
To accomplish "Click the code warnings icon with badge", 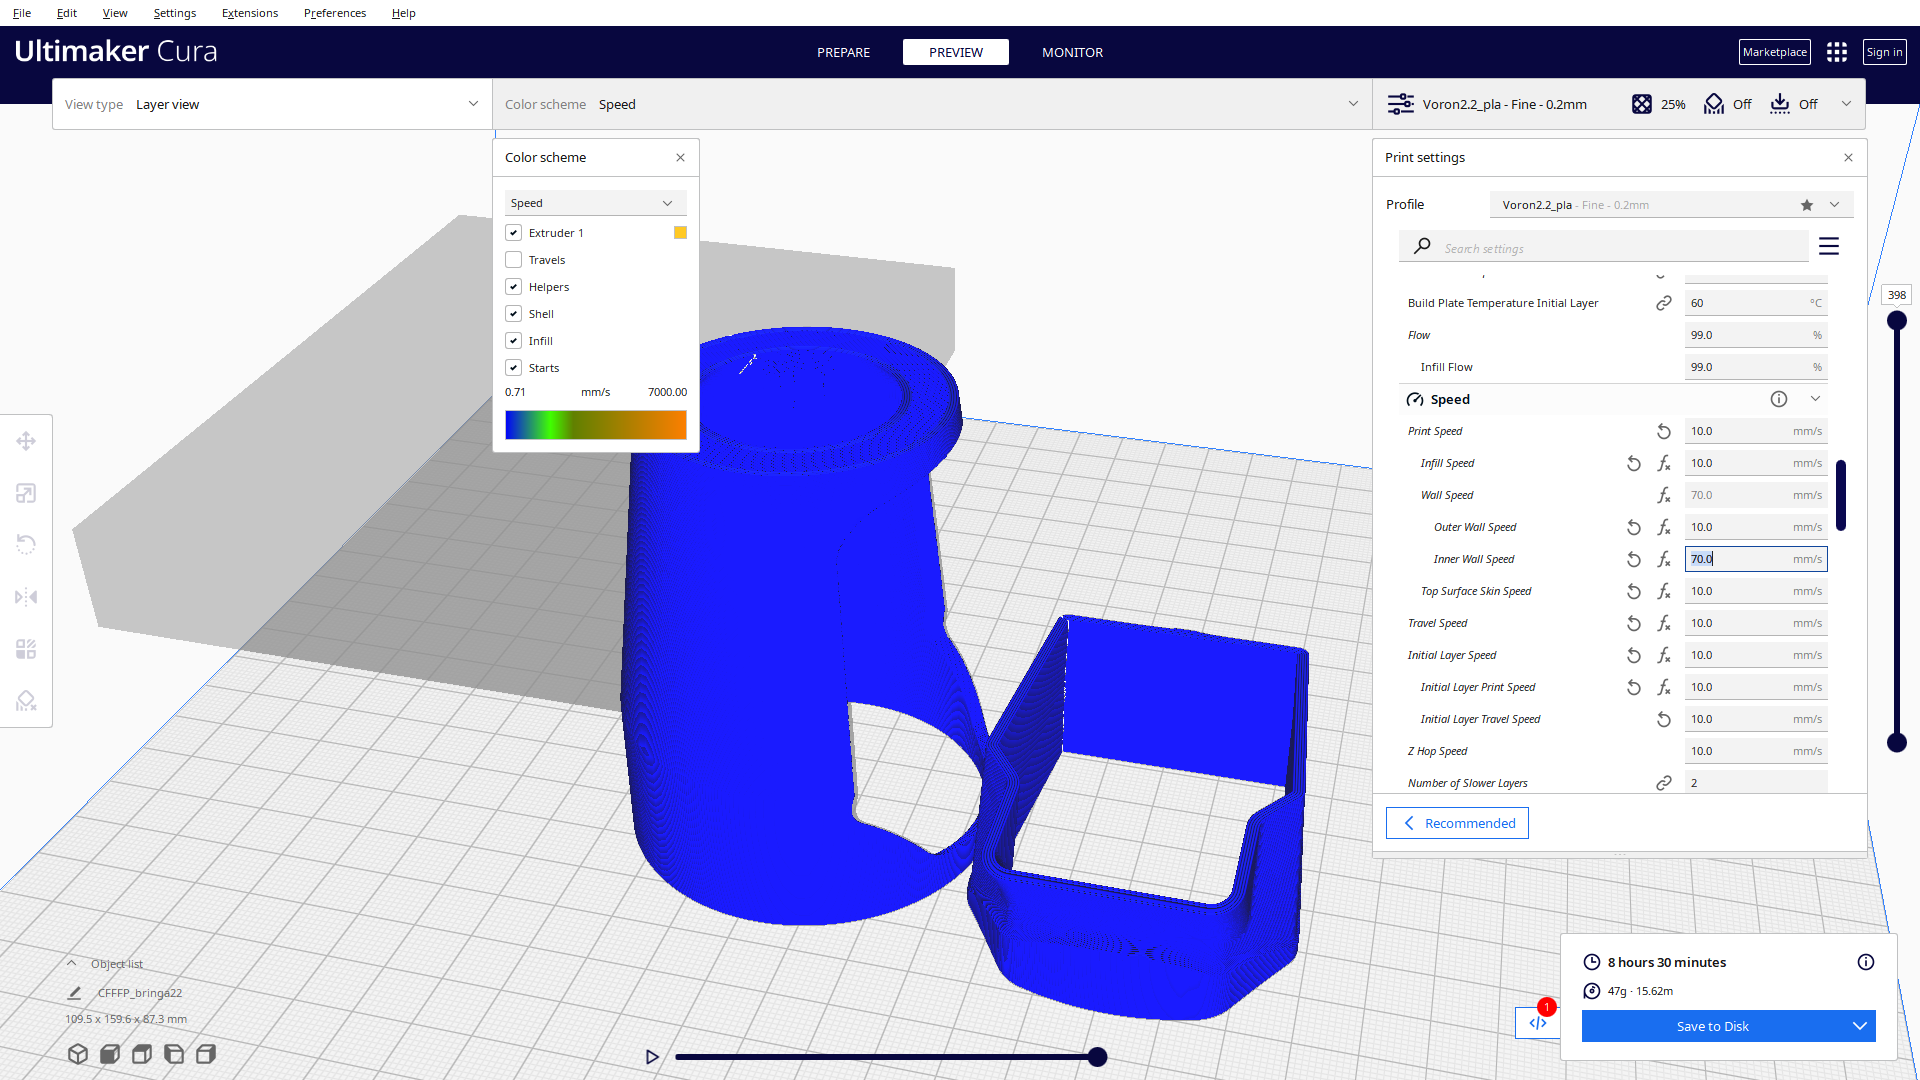I will [1538, 1022].
